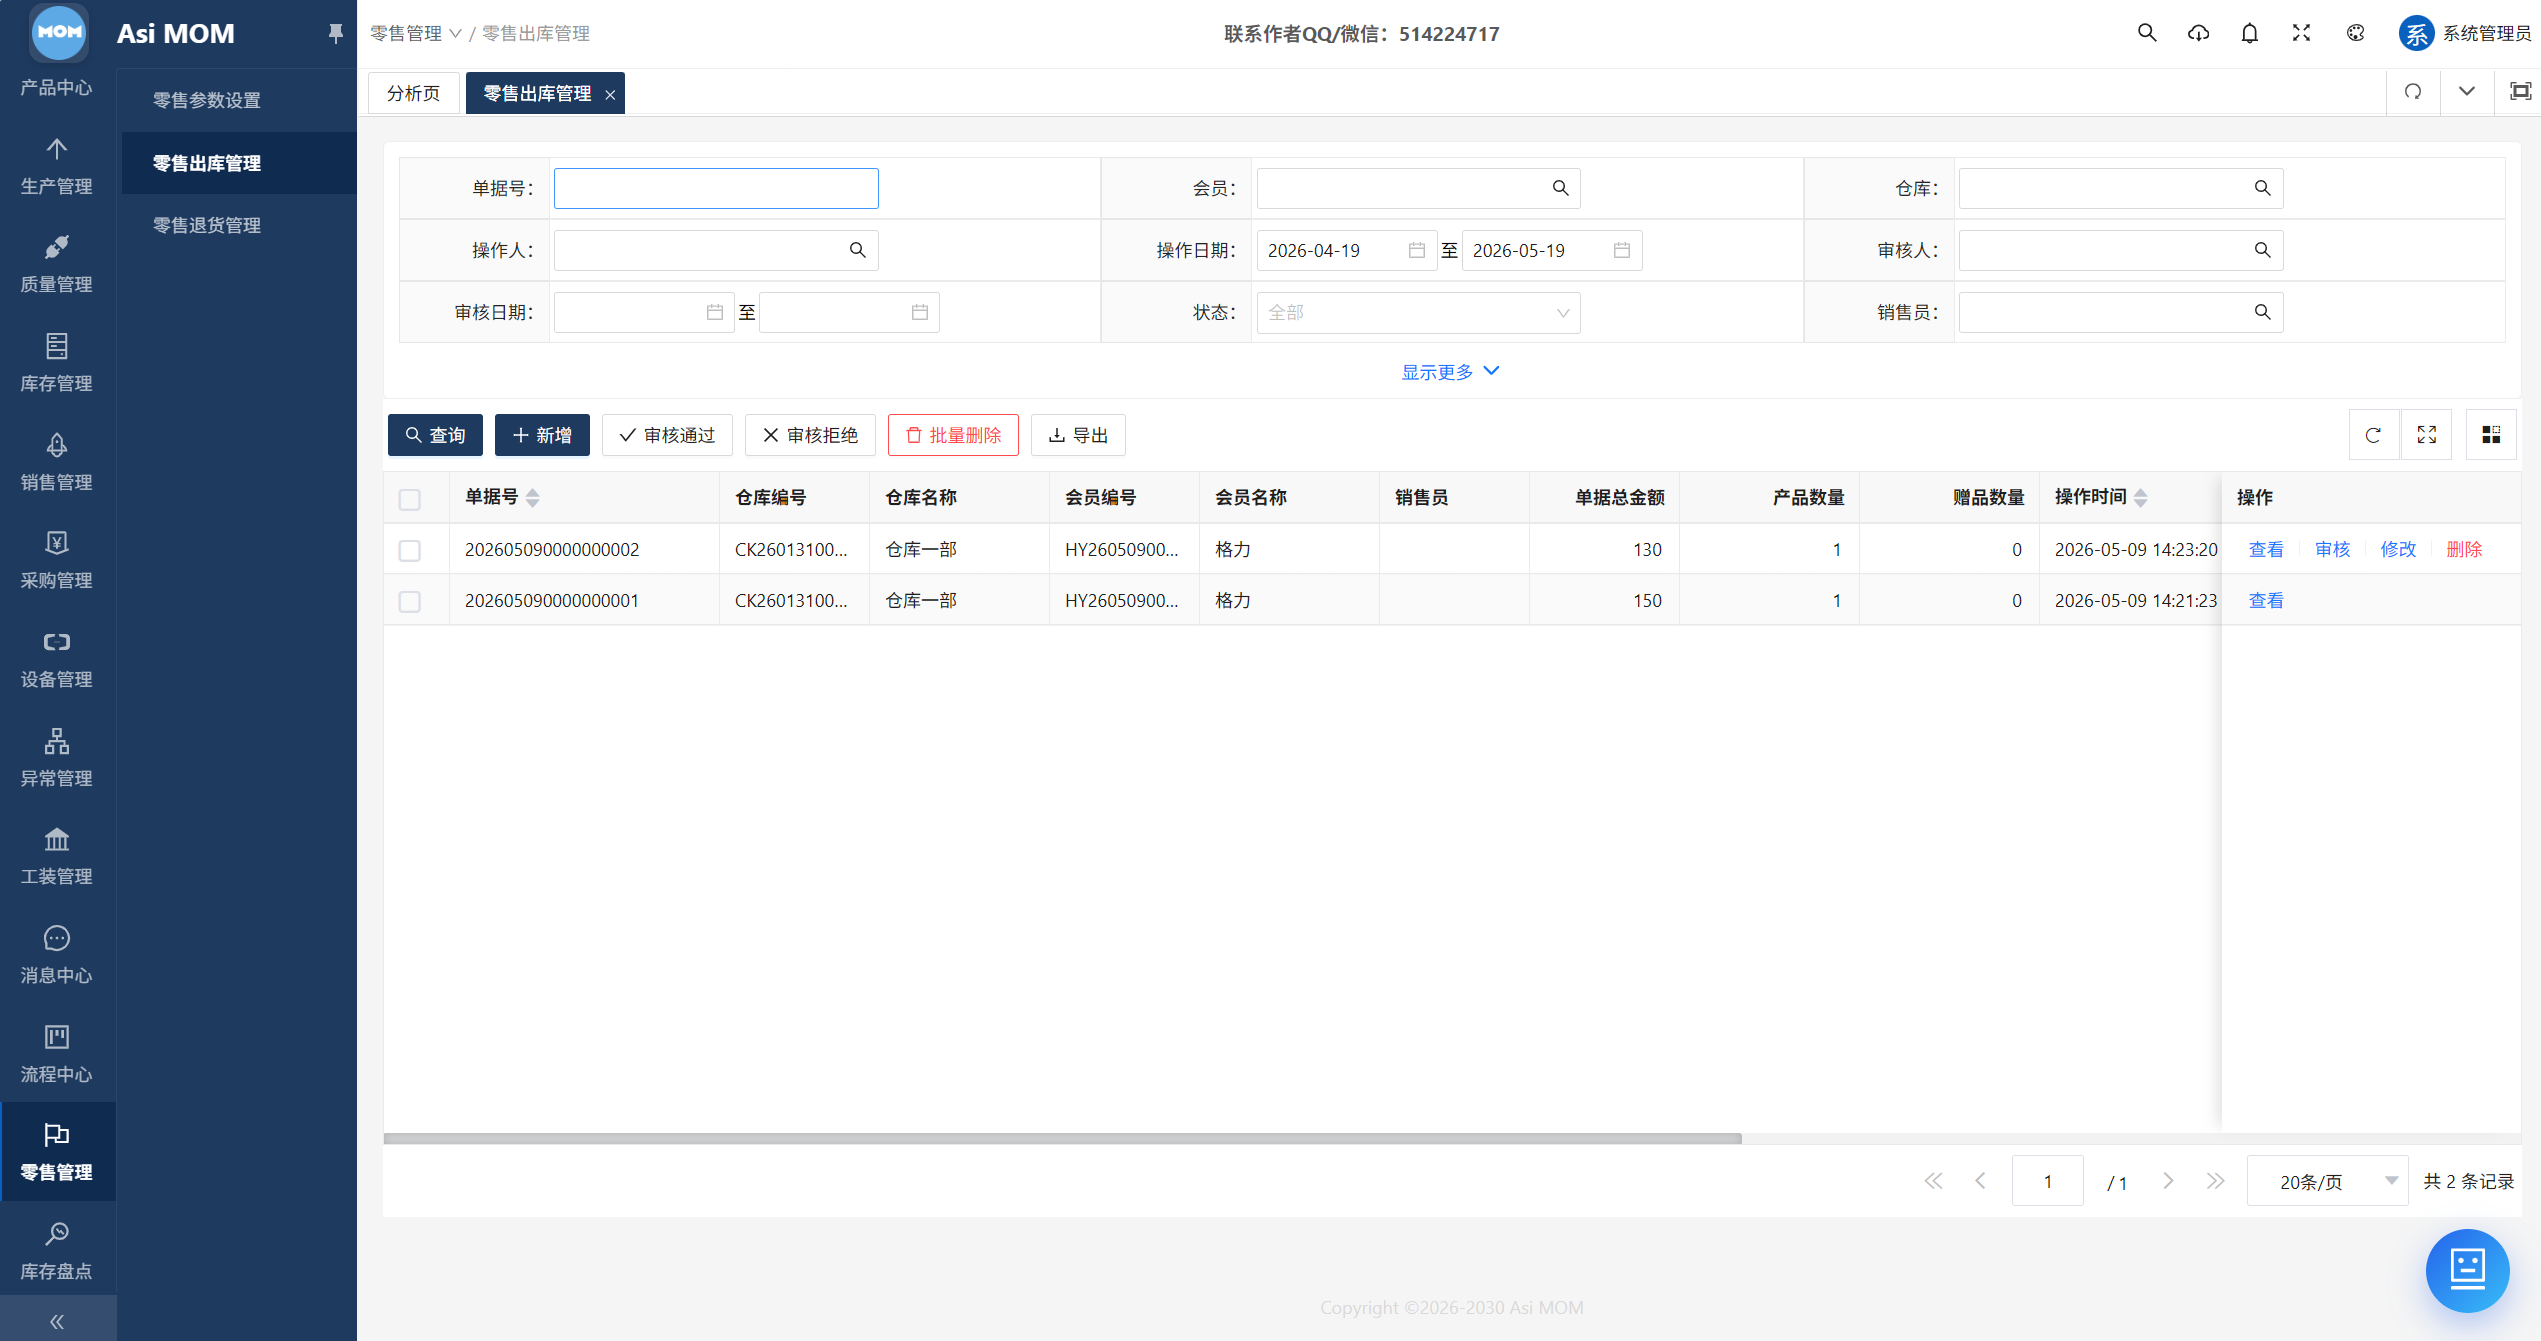The image size is (2541, 1341).
Task: Open 库存盘点 in the sidebar
Action: point(57,1252)
